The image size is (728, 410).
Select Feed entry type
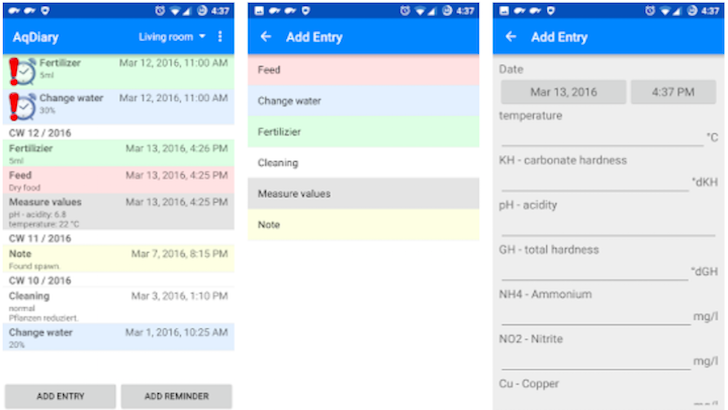point(364,70)
